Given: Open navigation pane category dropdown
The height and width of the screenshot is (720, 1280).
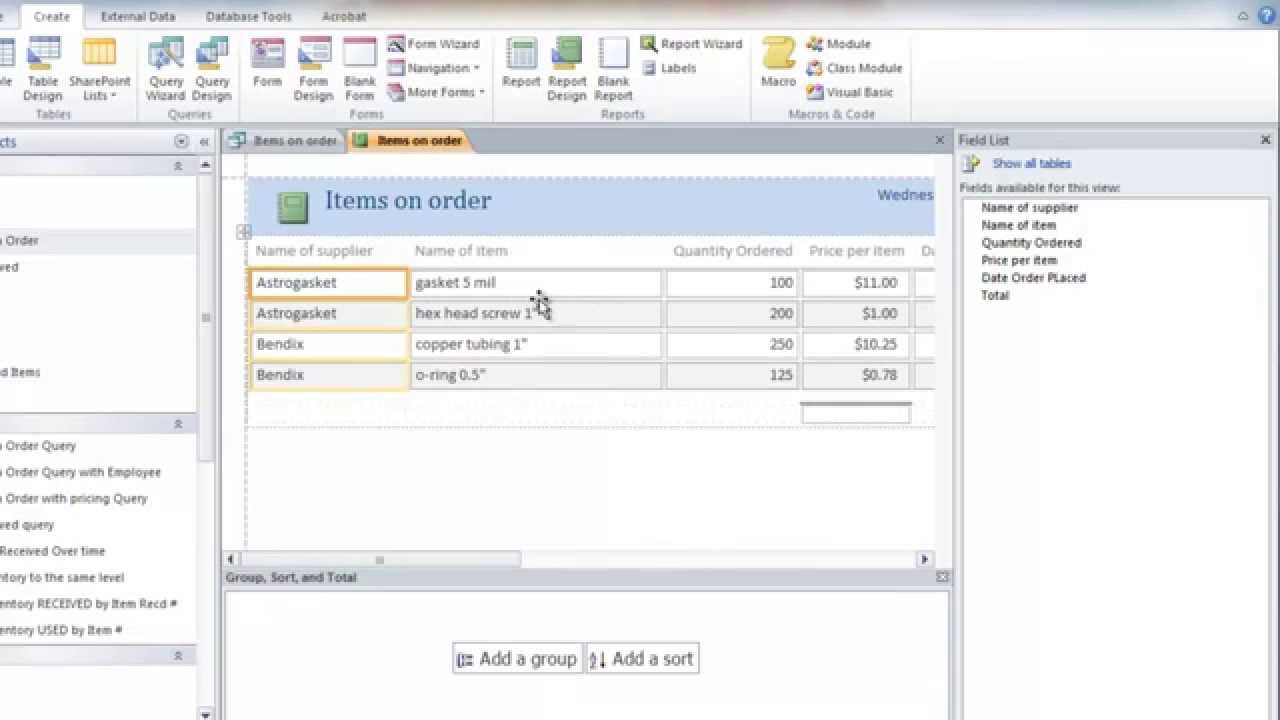Looking at the screenshot, I should (x=181, y=142).
